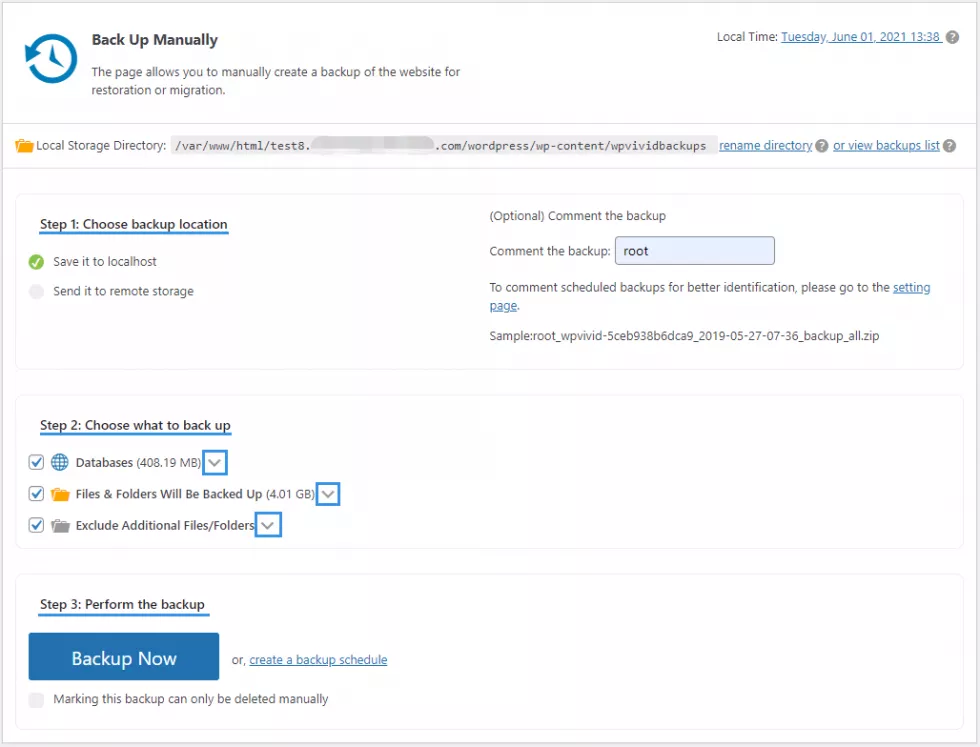Click the help icon after view backups list

947,145
